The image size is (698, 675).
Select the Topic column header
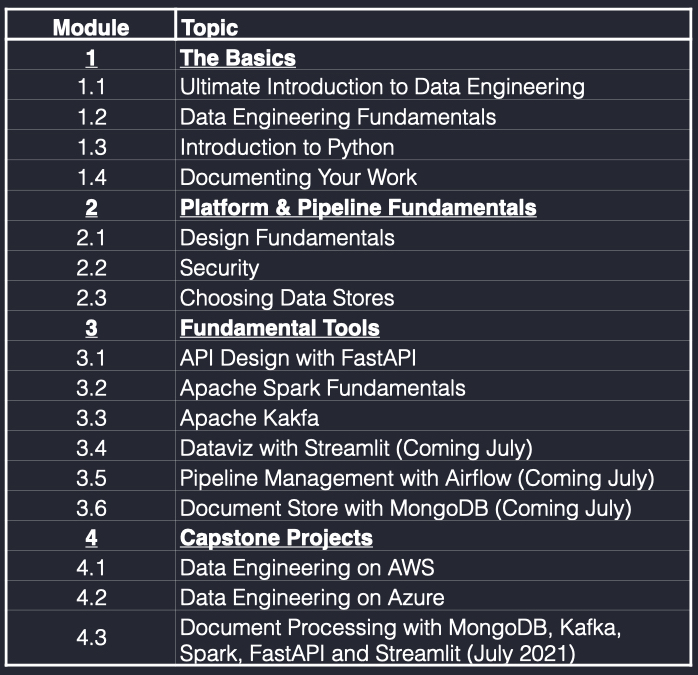[x=210, y=28]
